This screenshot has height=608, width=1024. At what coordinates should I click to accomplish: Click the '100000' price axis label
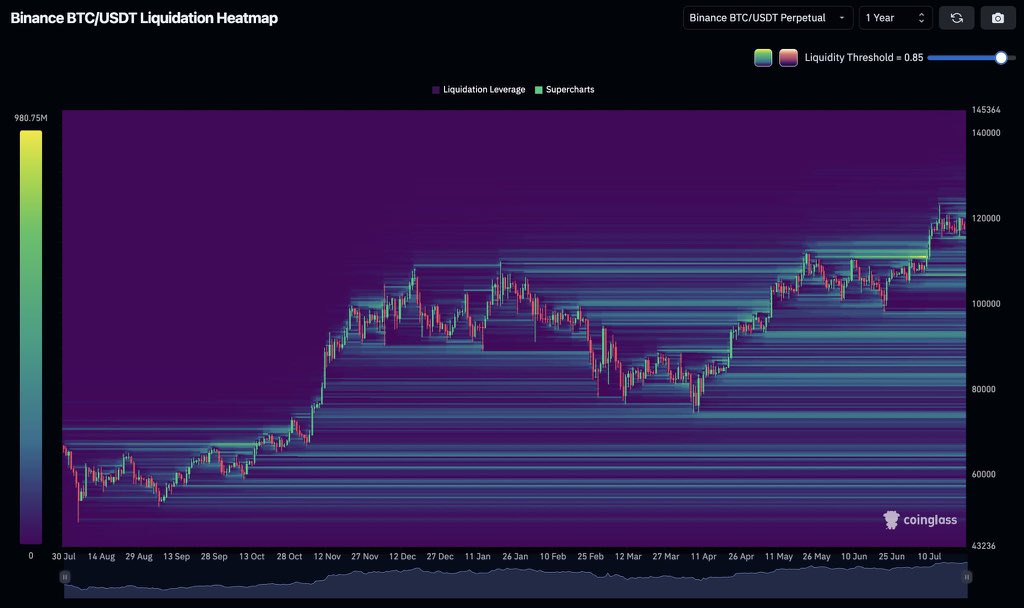pos(985,304)
